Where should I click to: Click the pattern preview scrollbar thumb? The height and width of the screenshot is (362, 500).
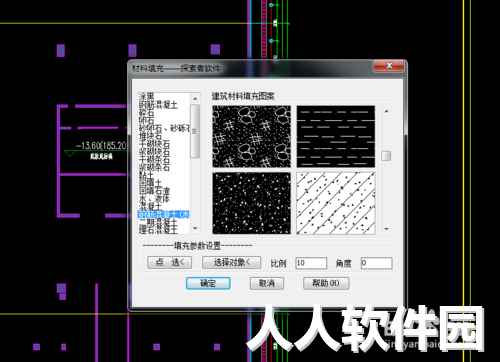pyautogui.click(x=386, y=156)
